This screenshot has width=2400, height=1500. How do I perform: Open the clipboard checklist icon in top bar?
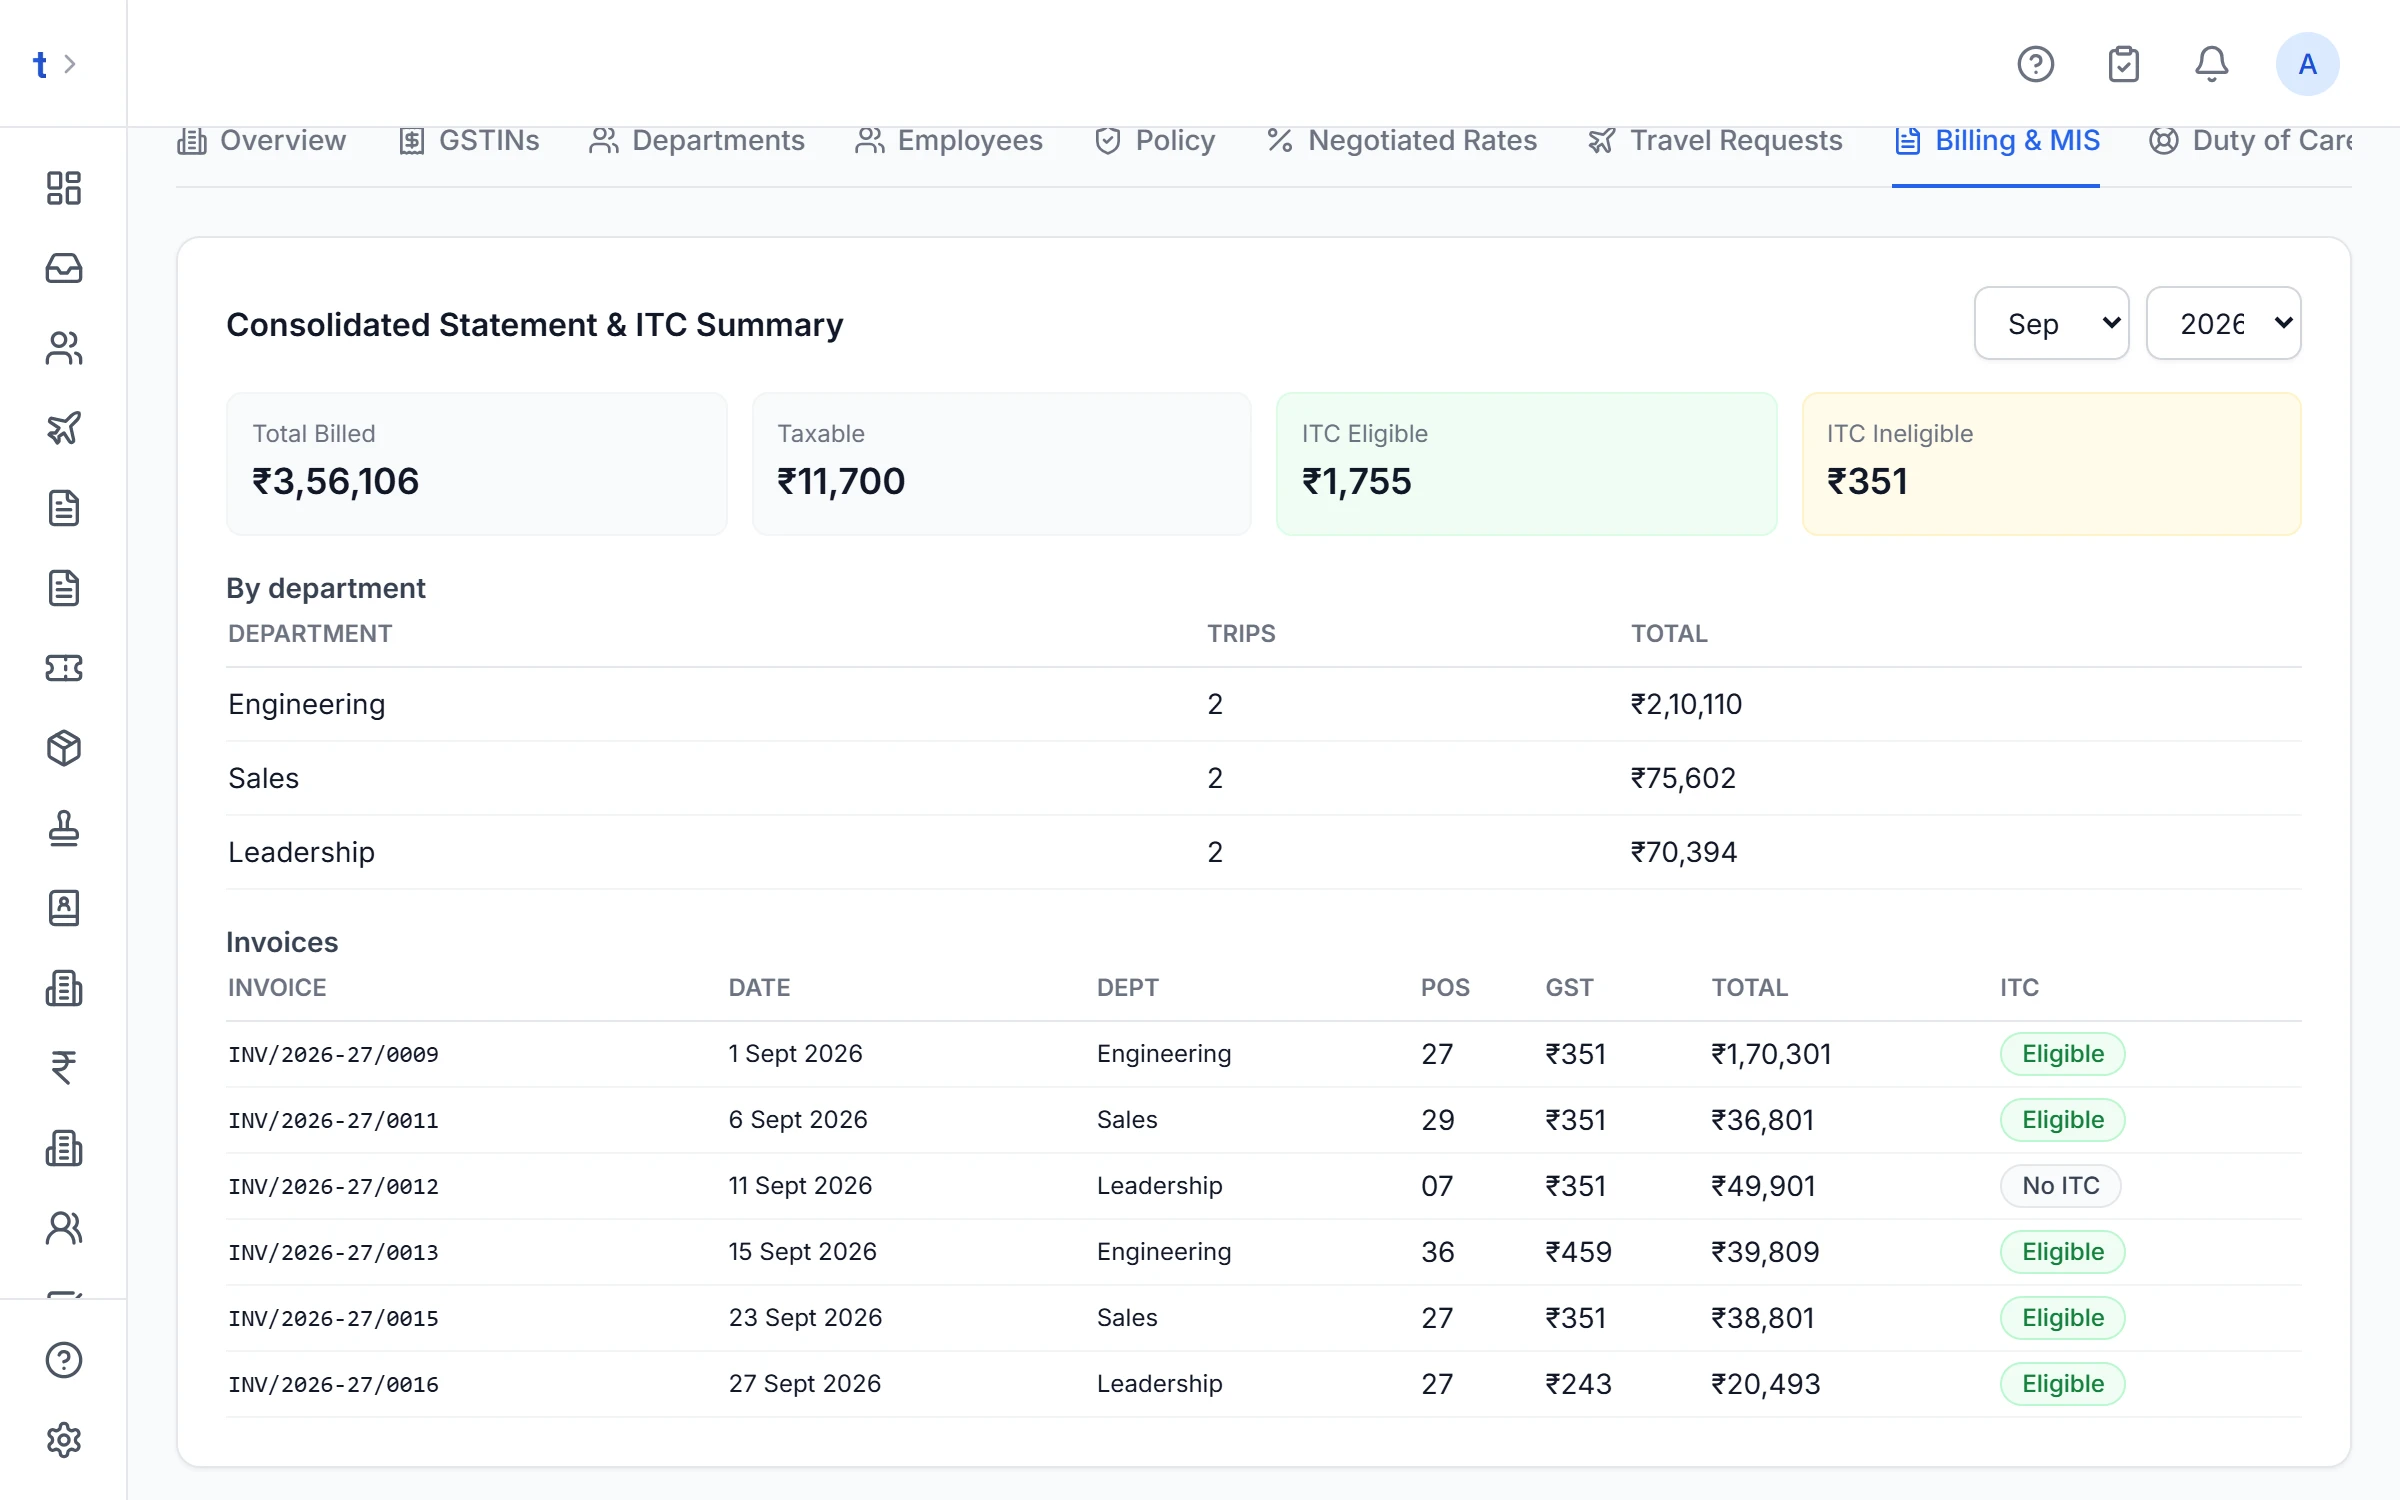coord(2123,64)
